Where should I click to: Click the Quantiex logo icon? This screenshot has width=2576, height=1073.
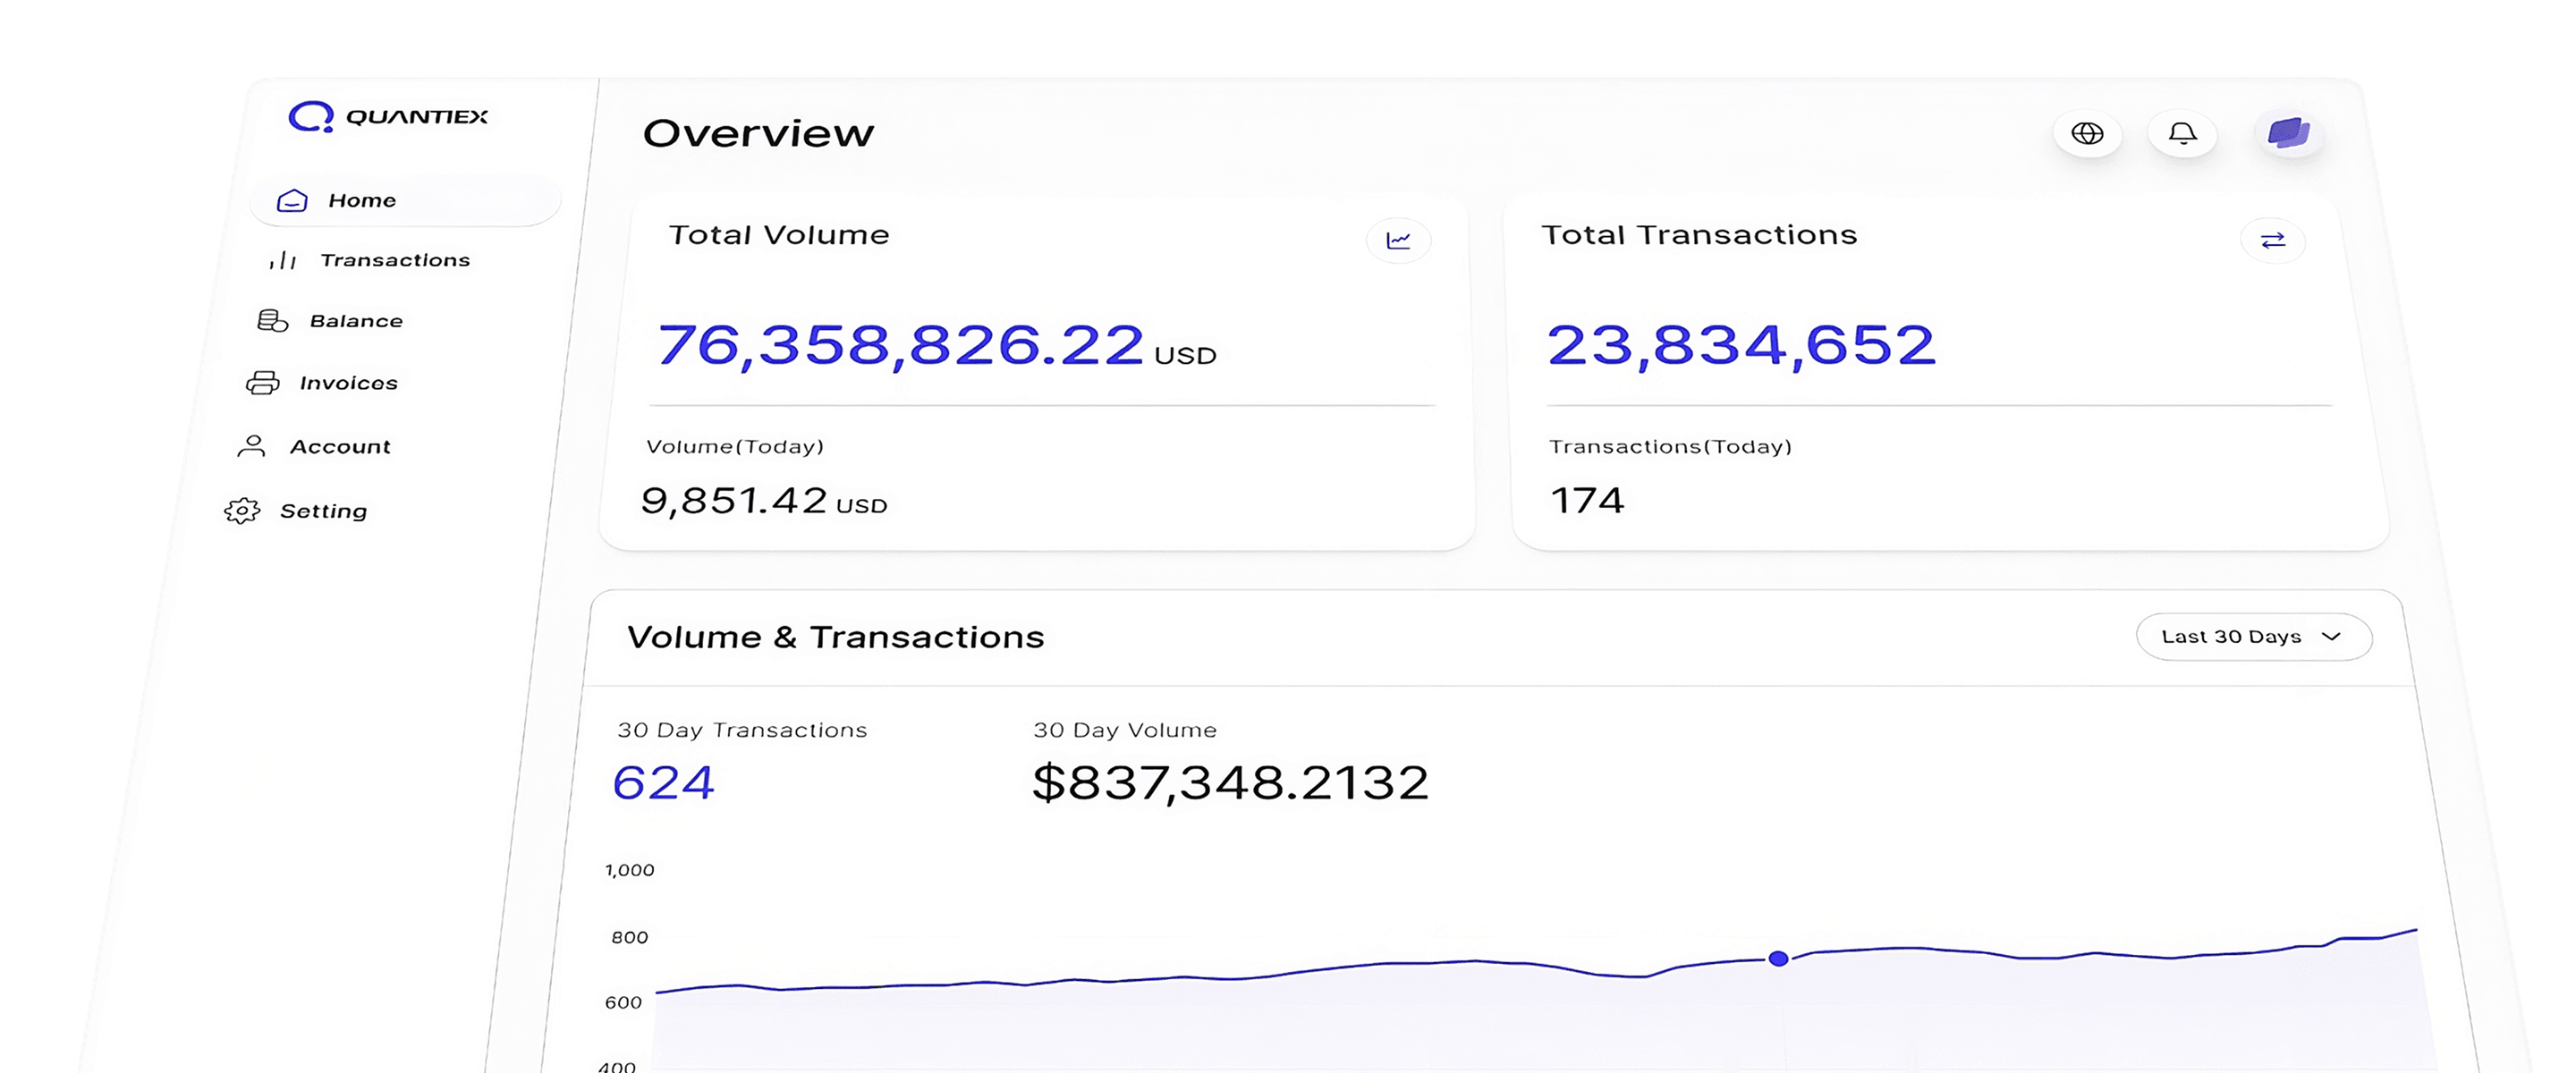[310, 116]
